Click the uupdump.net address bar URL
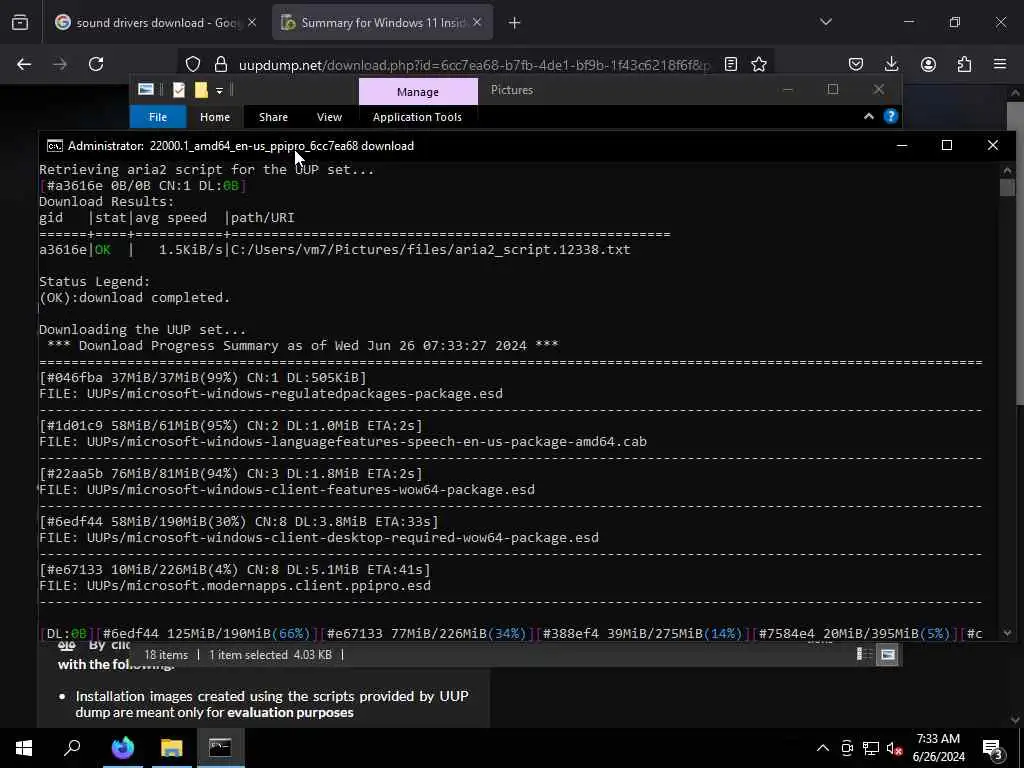The width and height of the screenshot is (1024, 768). pos(474,65)
